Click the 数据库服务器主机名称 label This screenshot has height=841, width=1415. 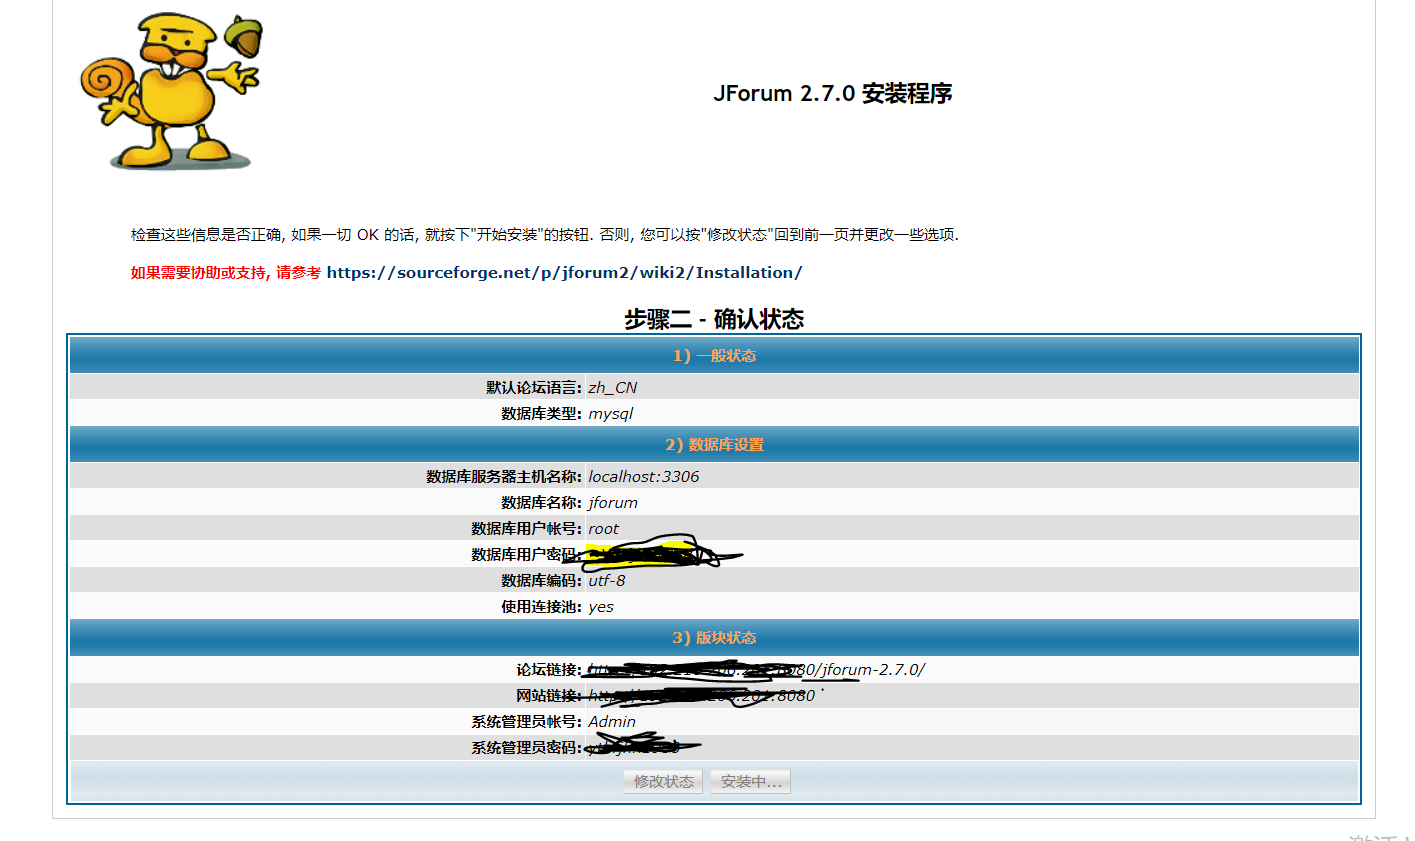tap(504, 477)
